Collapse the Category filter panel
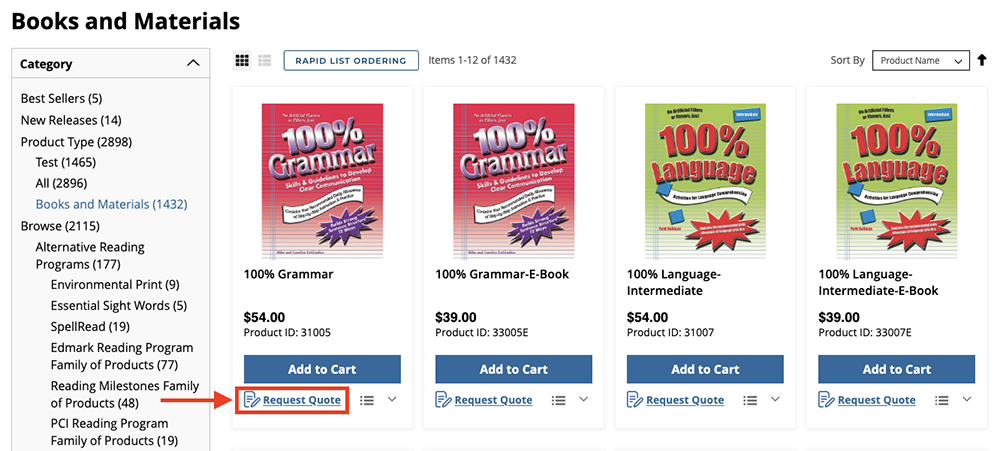Image resolution: width=1000 pixels, height=451 pixels. (193, 64)
